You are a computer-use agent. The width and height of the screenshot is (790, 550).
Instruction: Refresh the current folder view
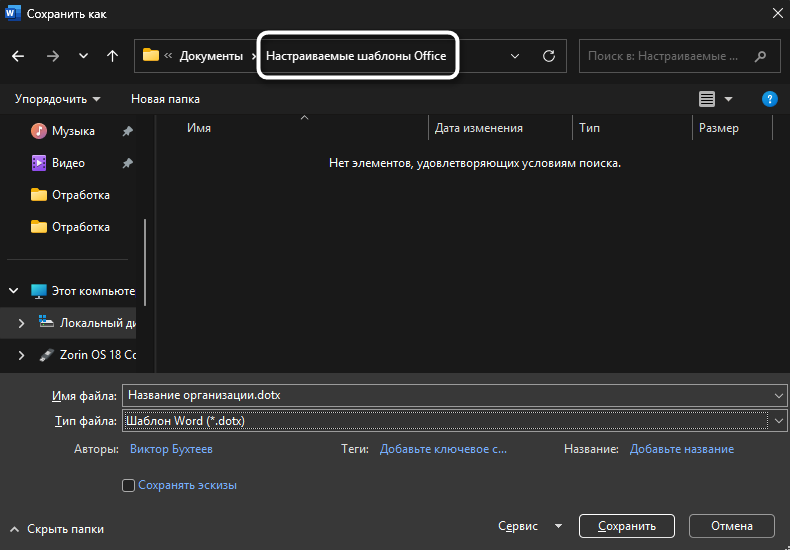[x=548, y=56]
